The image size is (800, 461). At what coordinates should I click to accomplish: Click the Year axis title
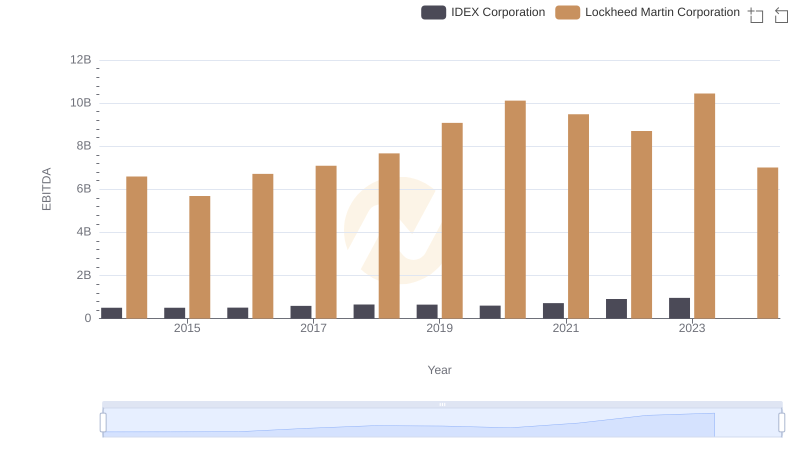tap(439, 370)
